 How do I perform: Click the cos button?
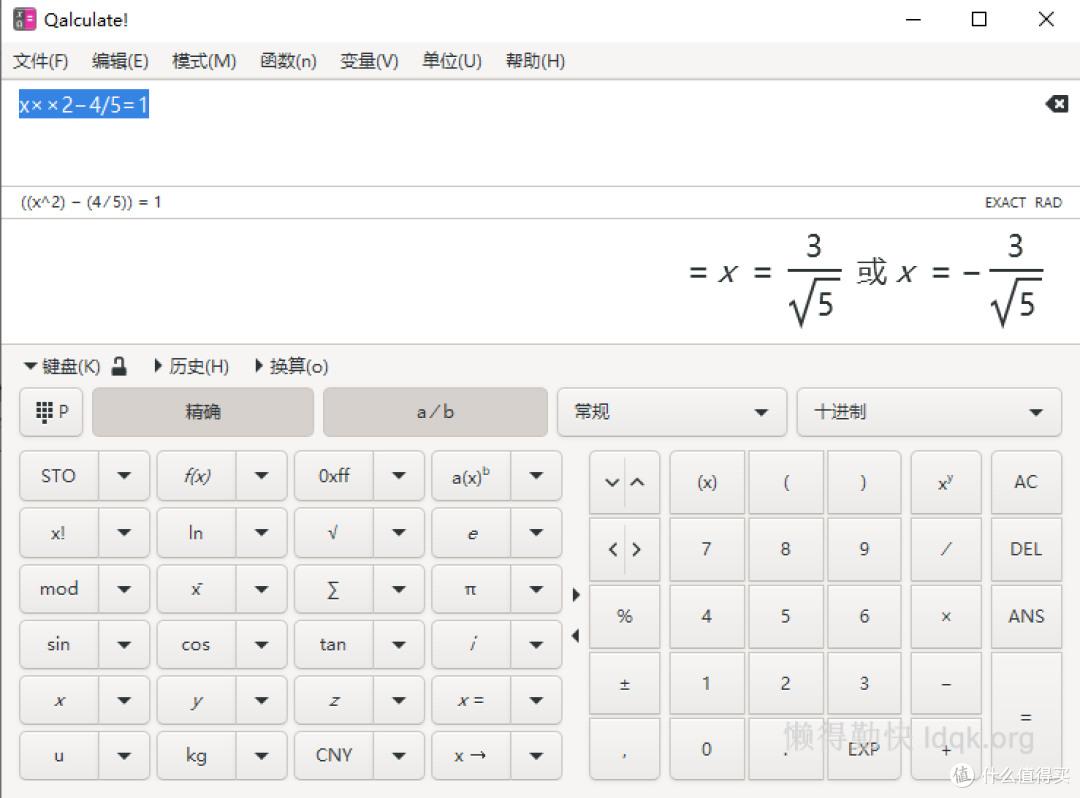pyautogui.click(x=197, y=644)
